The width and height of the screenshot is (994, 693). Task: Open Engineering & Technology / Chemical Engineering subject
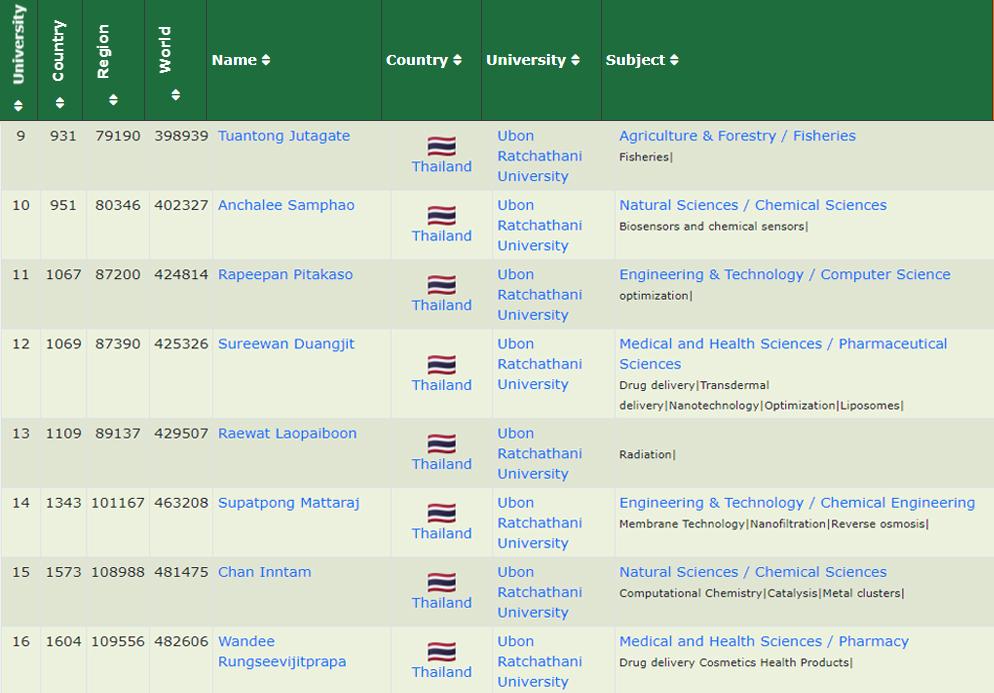point(797,503)
